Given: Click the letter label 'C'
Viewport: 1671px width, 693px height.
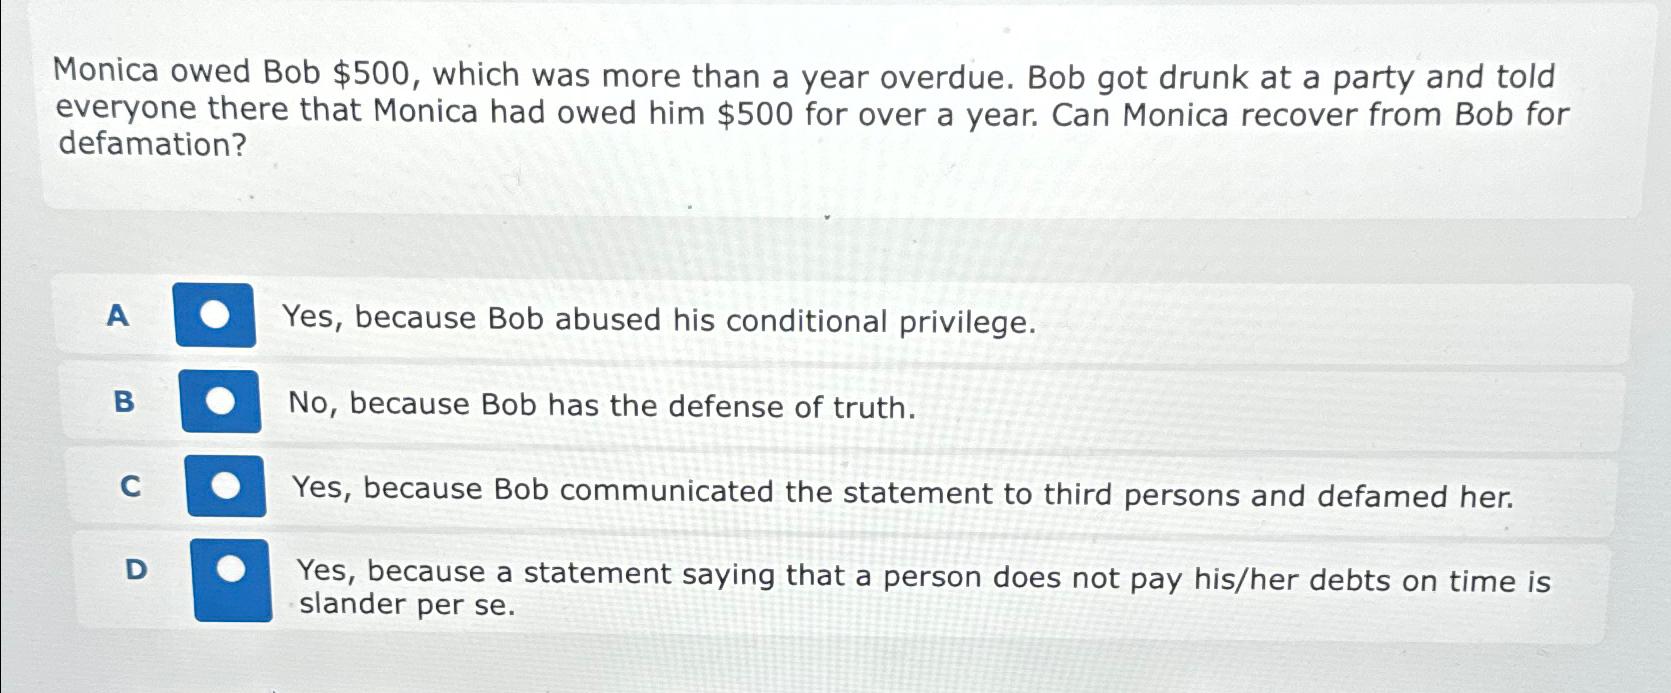Looking at the screenshot, I should pos(129,486).
